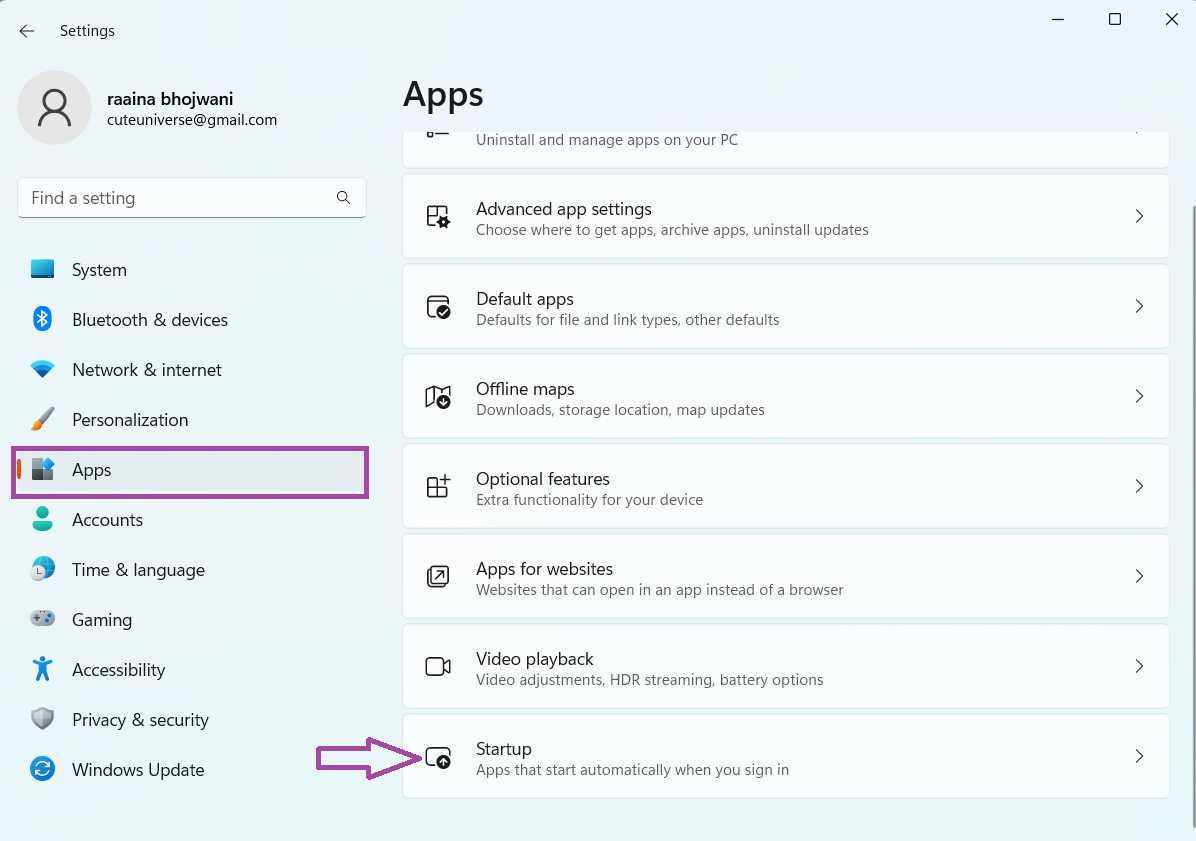The width and height of the screenshot is (1196, 841).
Task: Expand Advanced app settings chevron
Action: pyautogui.click(x=1139, y=217)
